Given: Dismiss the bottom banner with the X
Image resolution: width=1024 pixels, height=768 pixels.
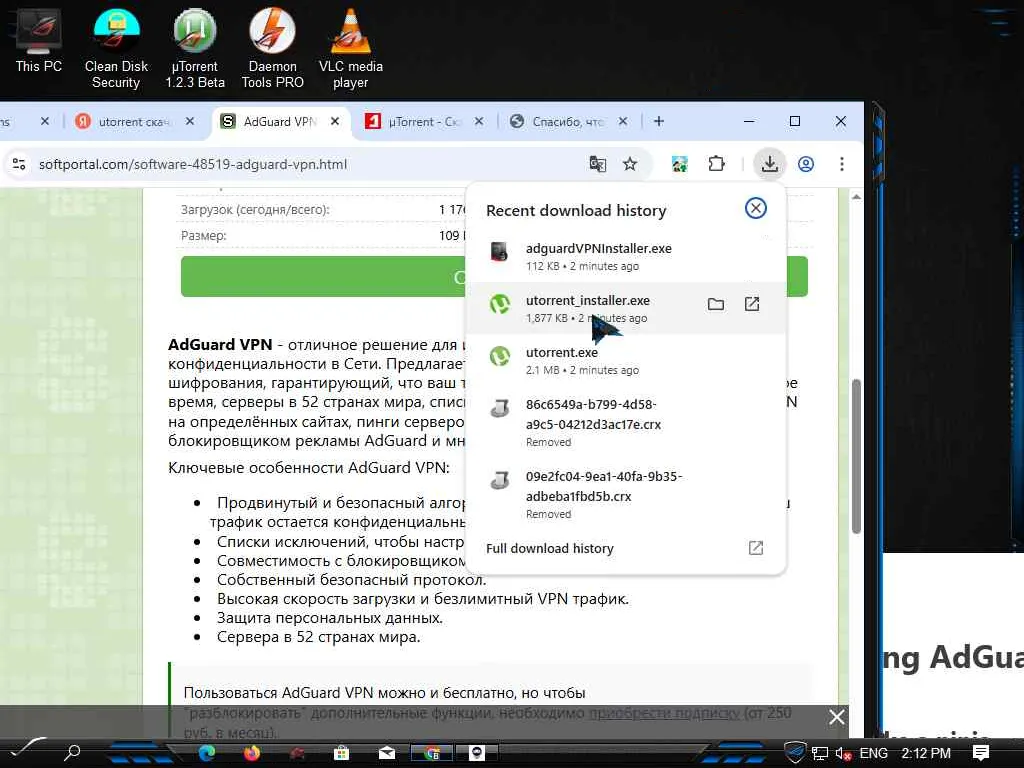Looking at the screenshot, I should (837, 717).
